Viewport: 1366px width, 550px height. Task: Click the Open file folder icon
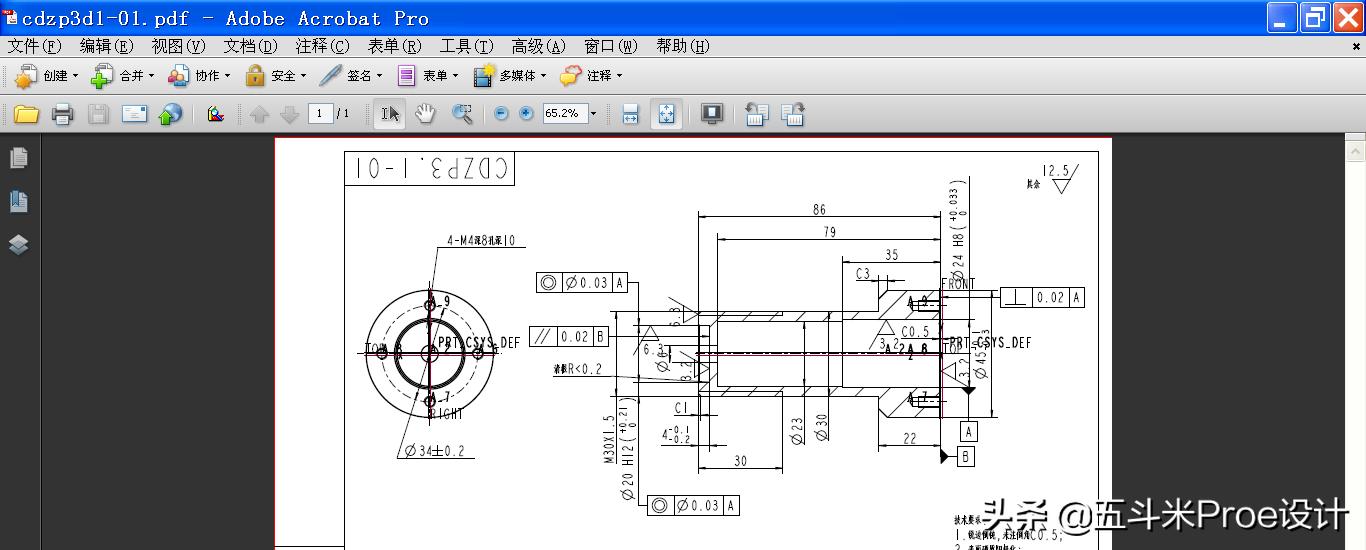(26, 114)
